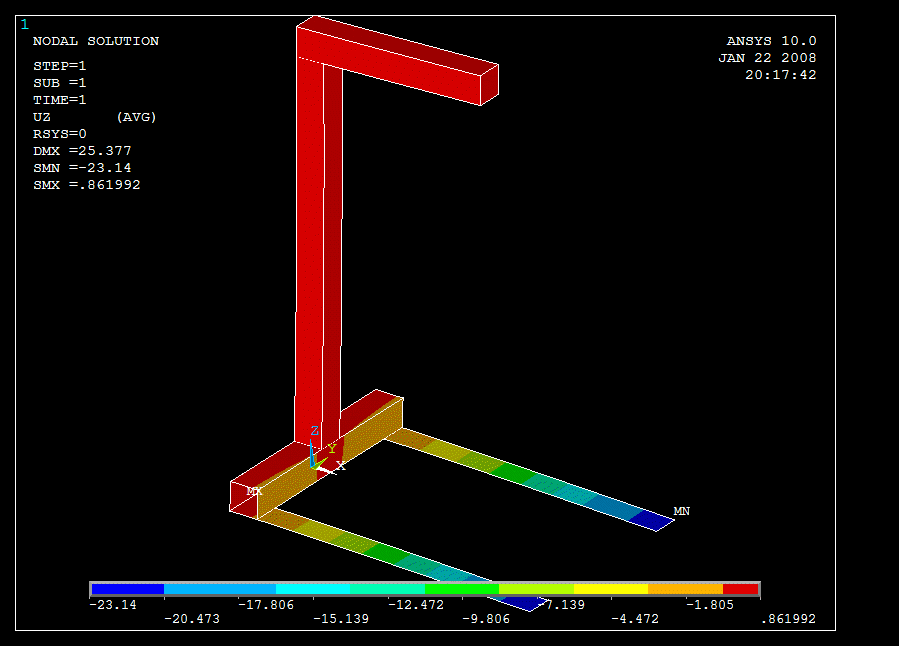Click the cyan legend color band

pos(313,589)
